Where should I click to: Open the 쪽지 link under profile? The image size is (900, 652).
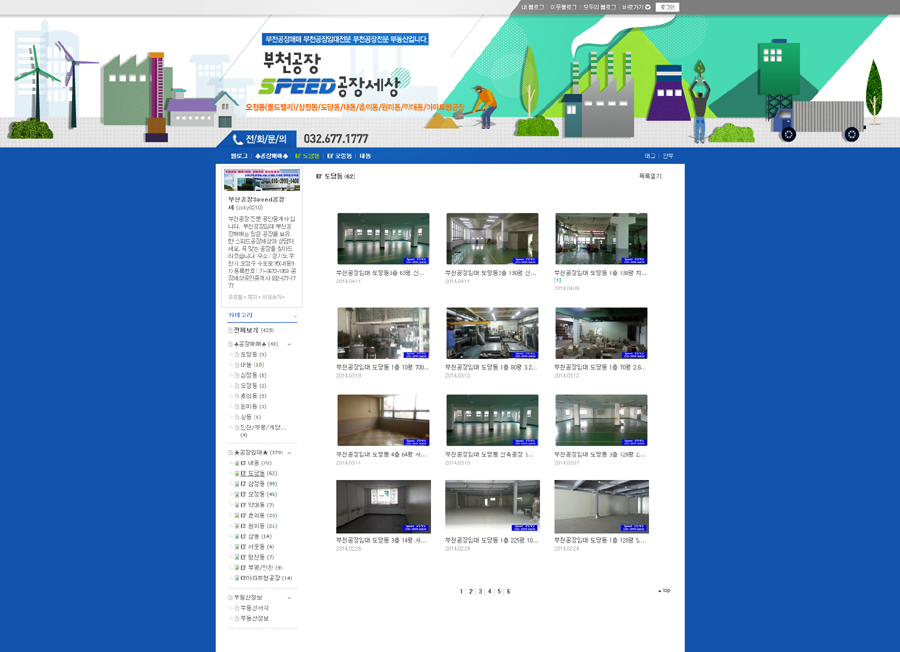252,297
